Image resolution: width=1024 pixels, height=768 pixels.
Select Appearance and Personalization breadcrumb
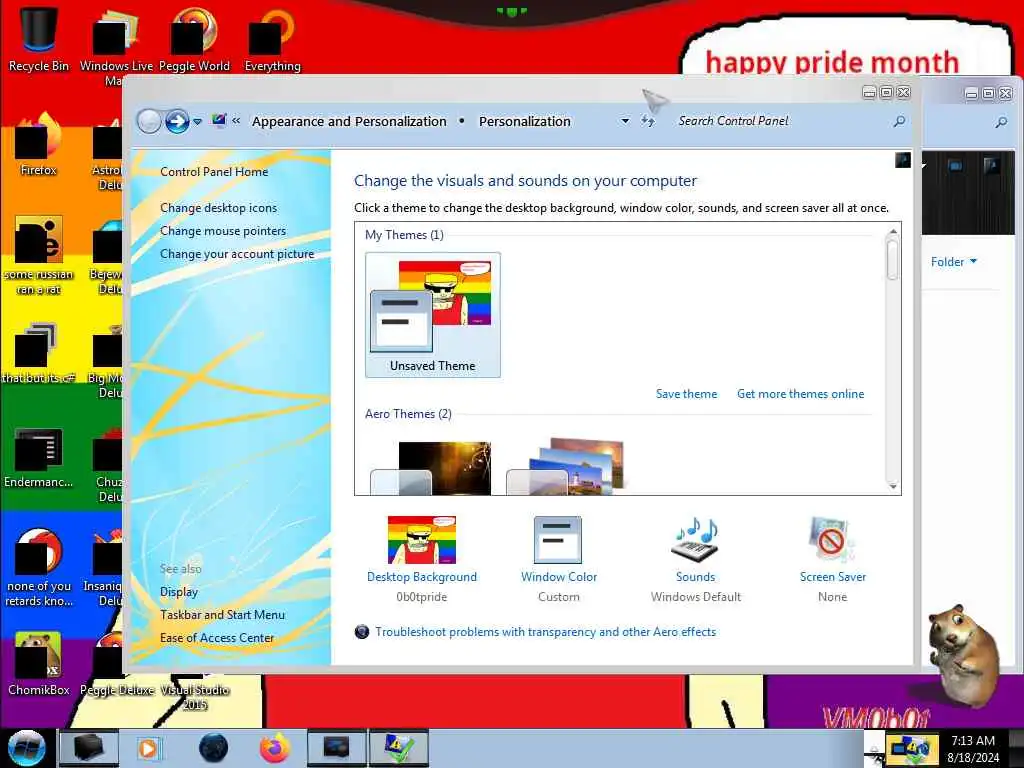(x=349, y=121)
